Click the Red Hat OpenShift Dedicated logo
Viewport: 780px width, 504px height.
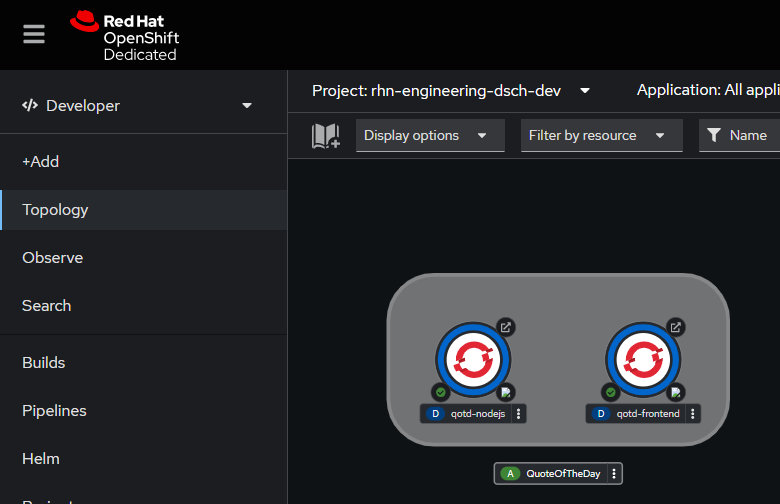tap(124, 36)
